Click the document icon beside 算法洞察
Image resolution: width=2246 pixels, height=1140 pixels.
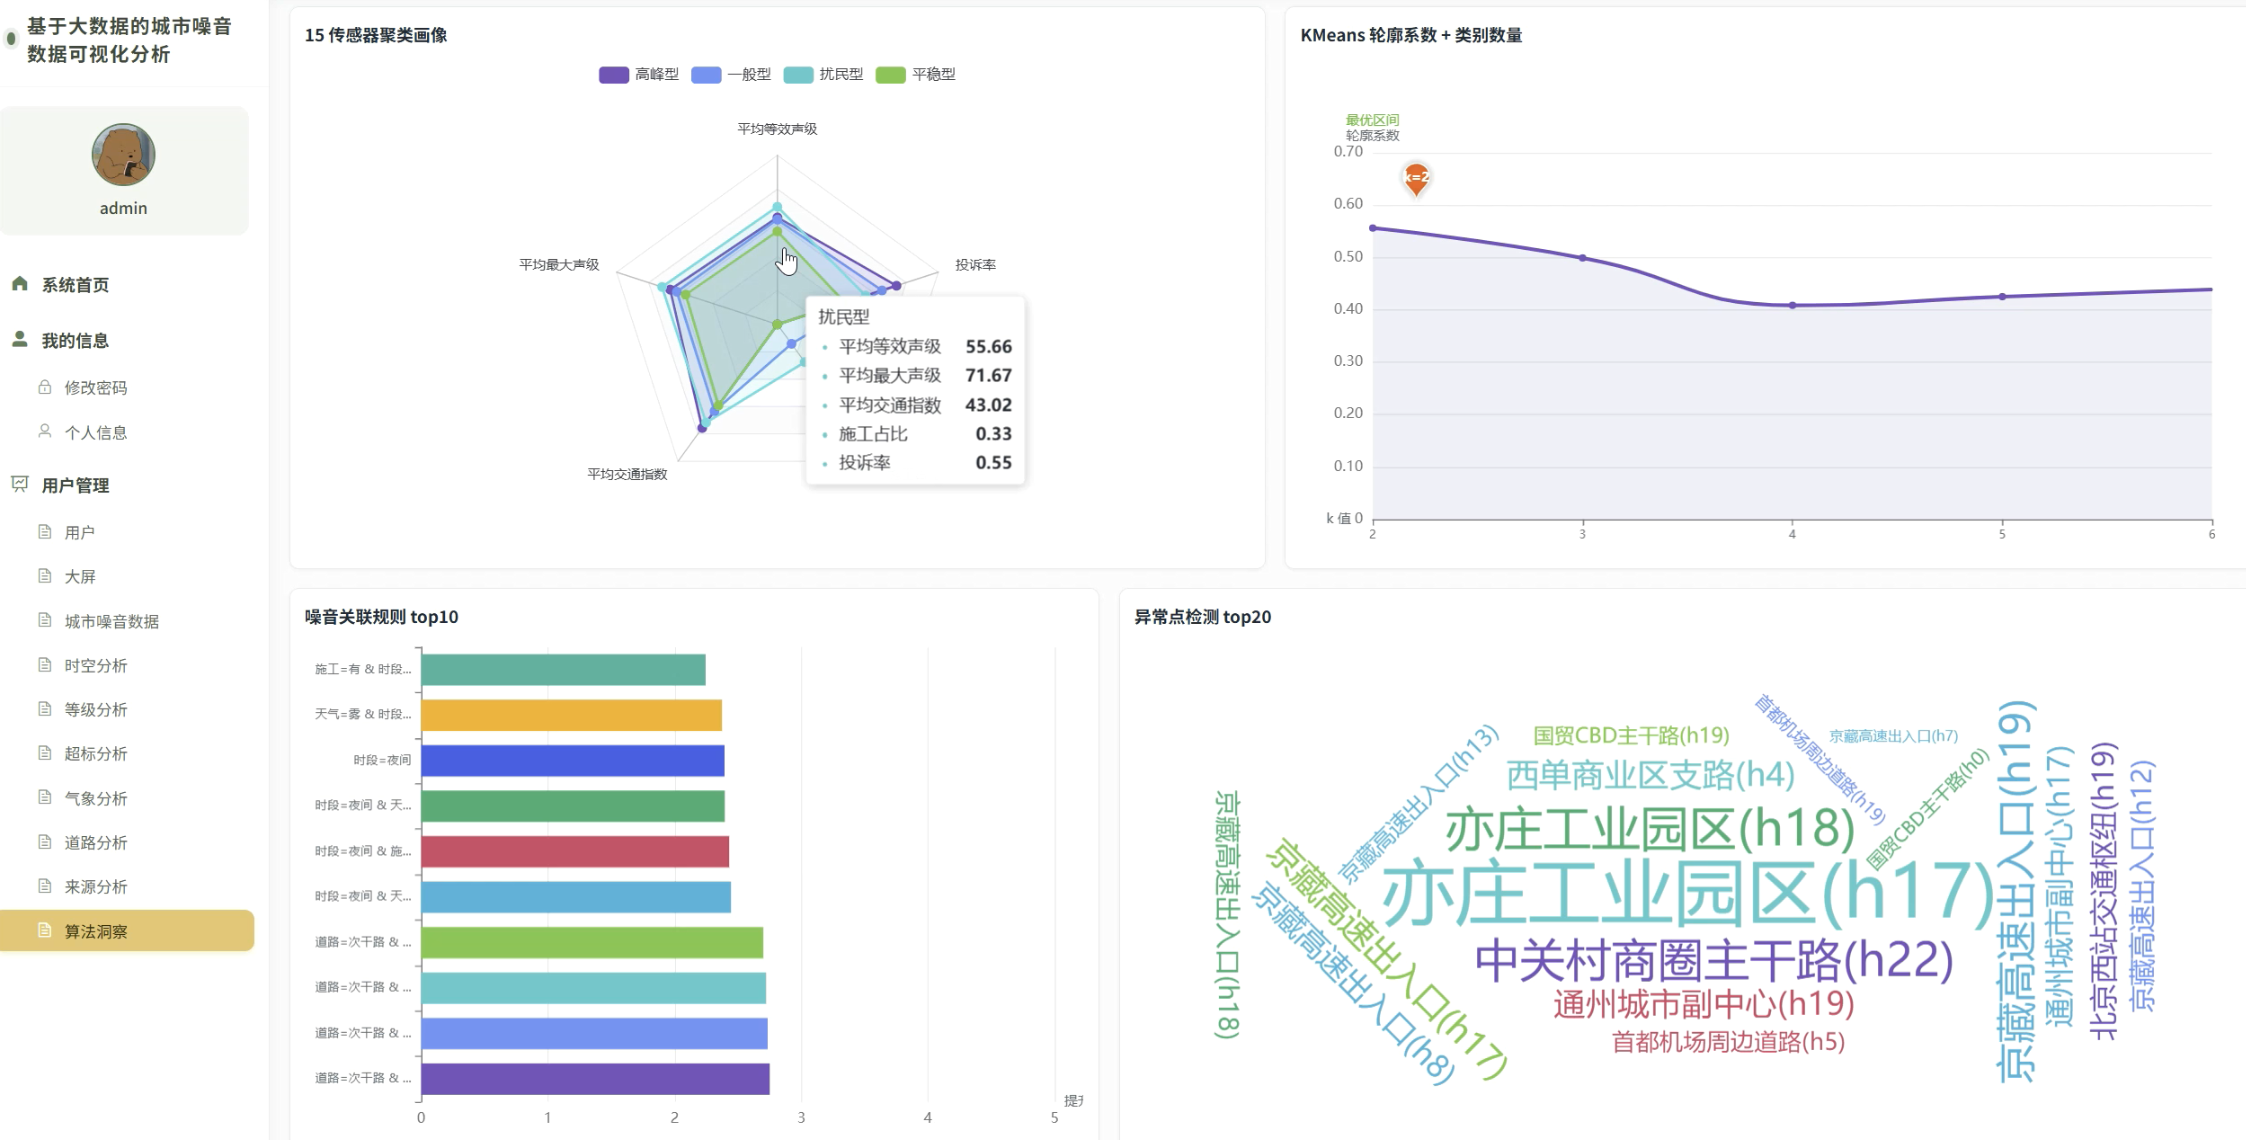[45, 930]
